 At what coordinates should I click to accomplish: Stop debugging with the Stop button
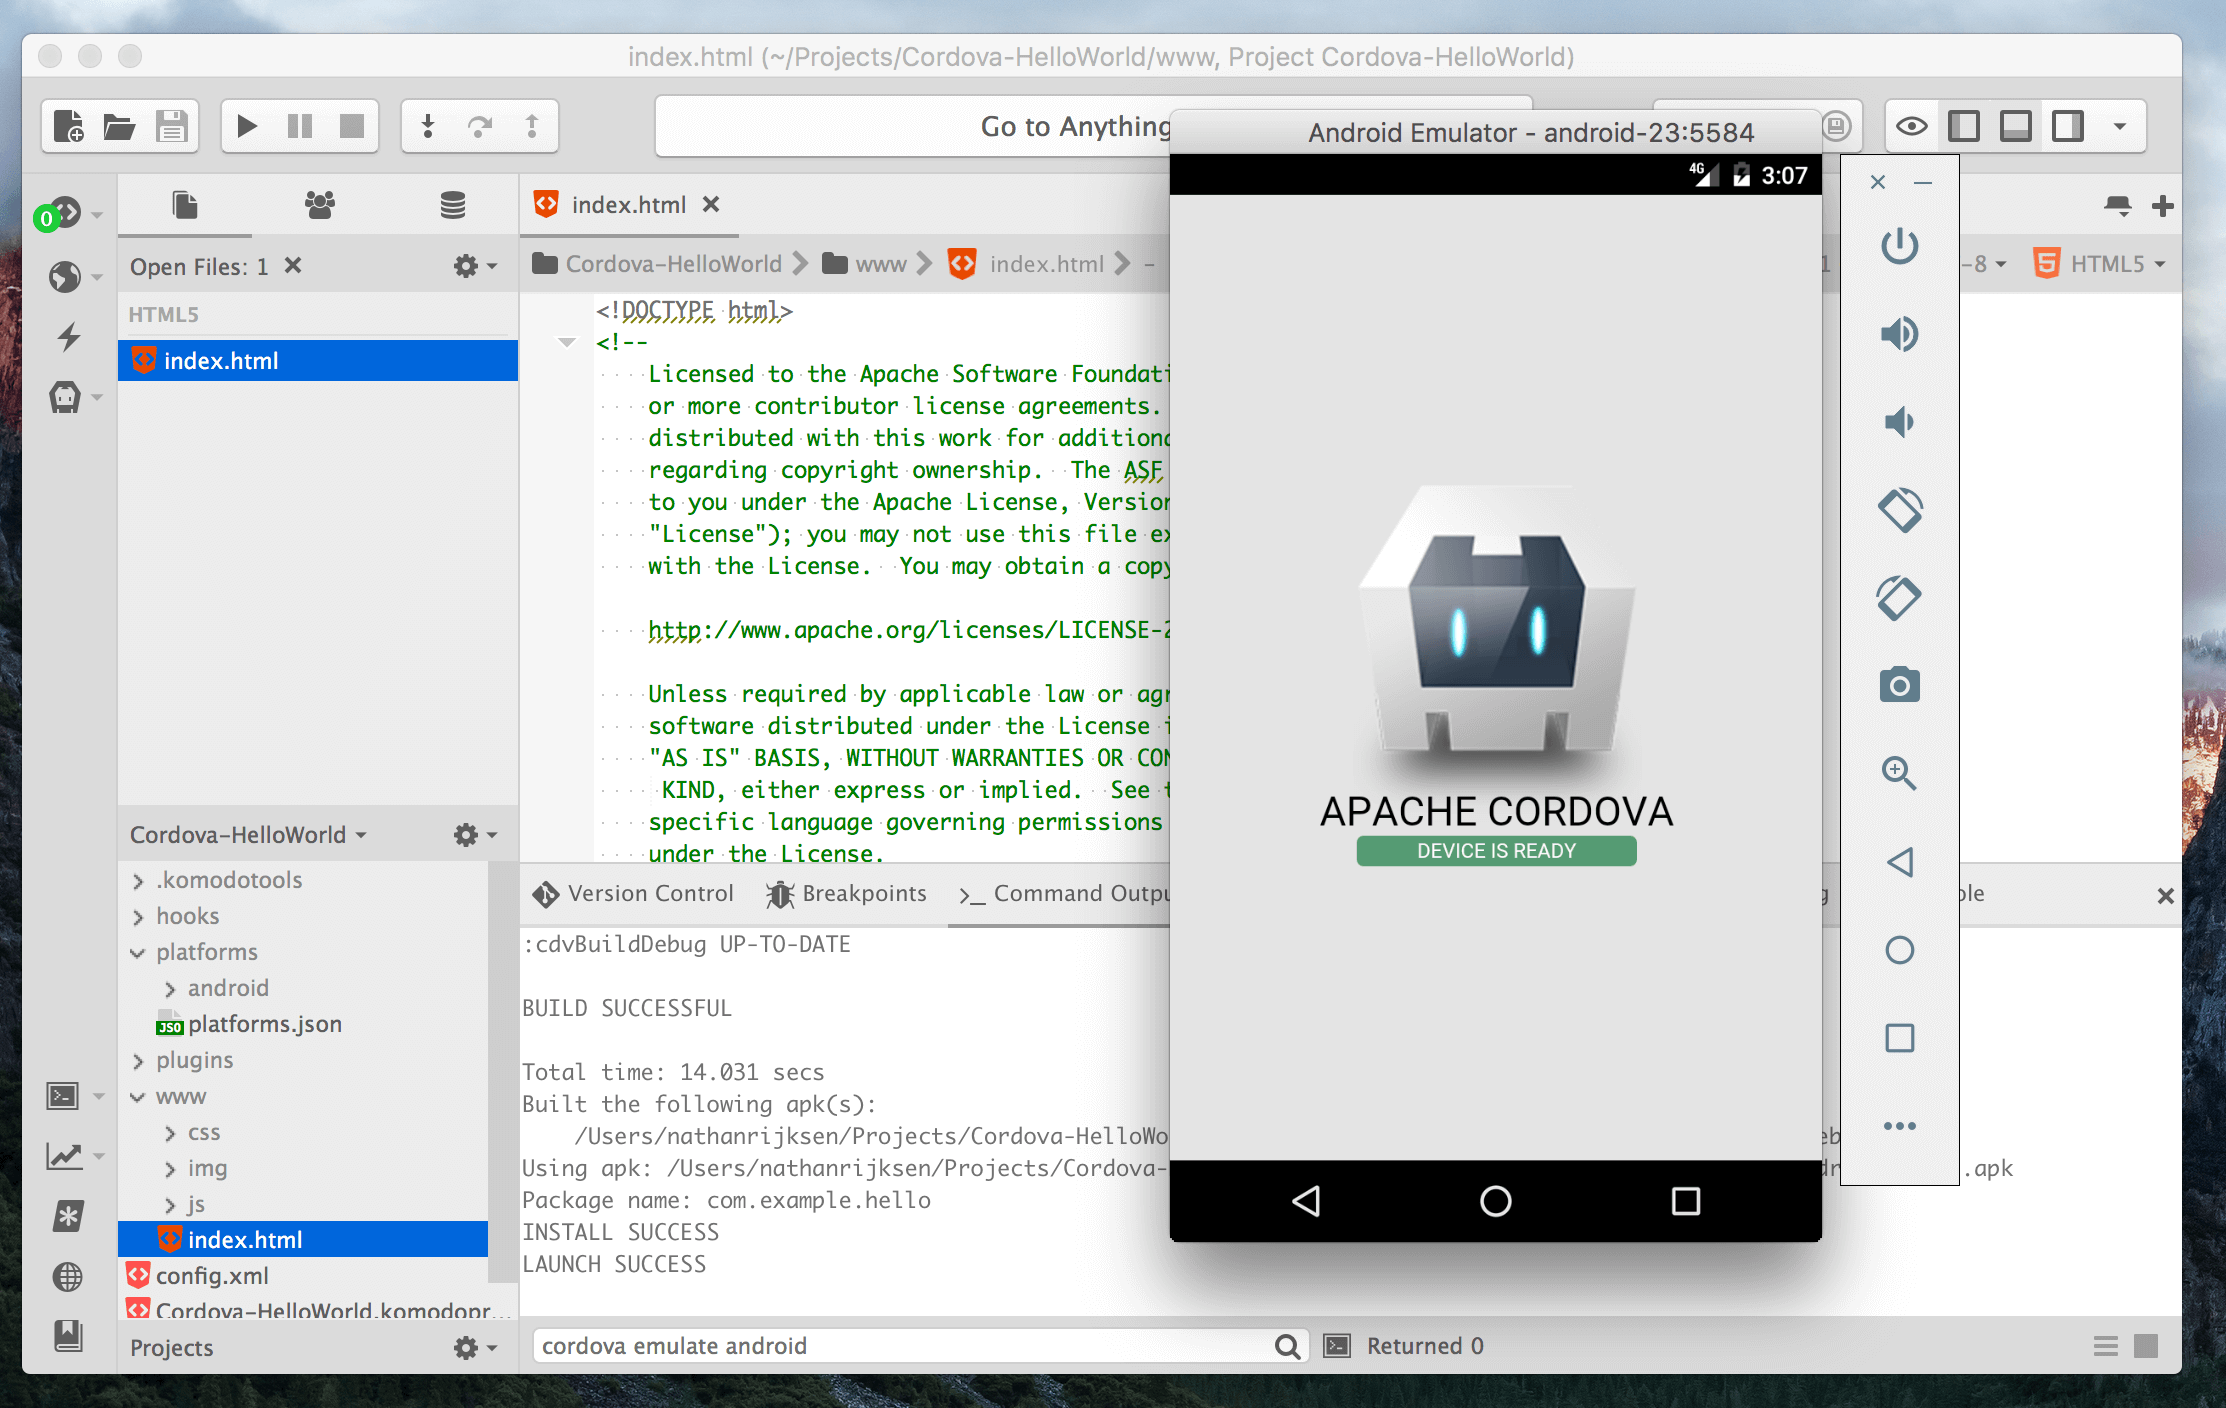[352, 126]
